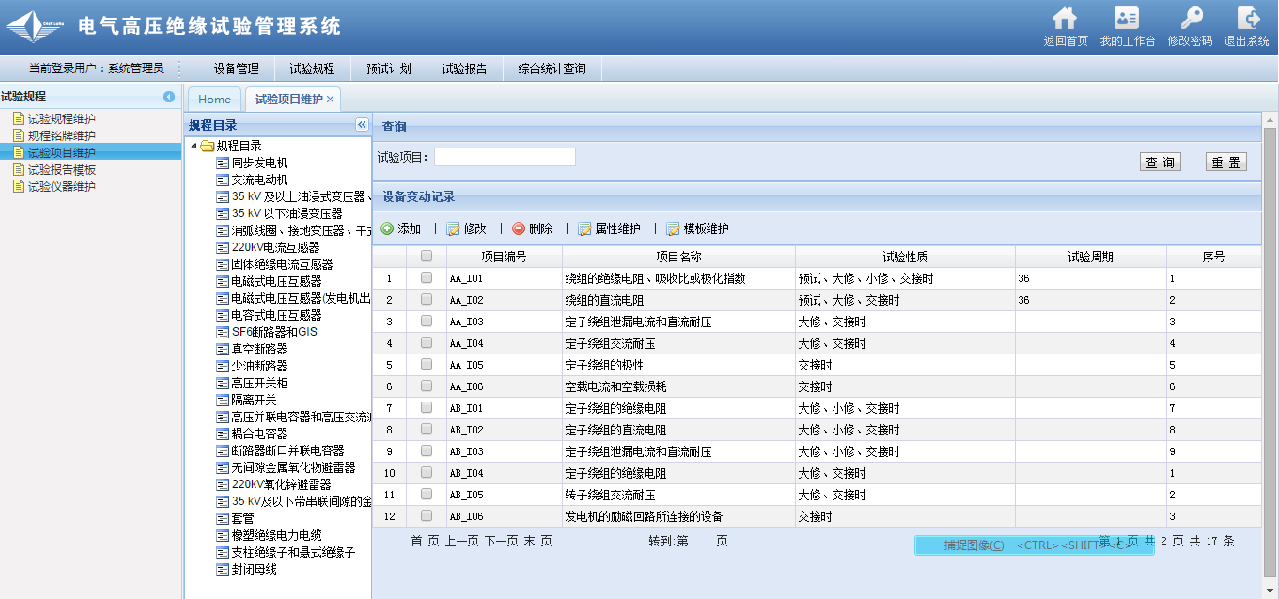Viewport: 1279px width, 599px height.
Task: Open the 设备管理 menu
Action: 236,69
